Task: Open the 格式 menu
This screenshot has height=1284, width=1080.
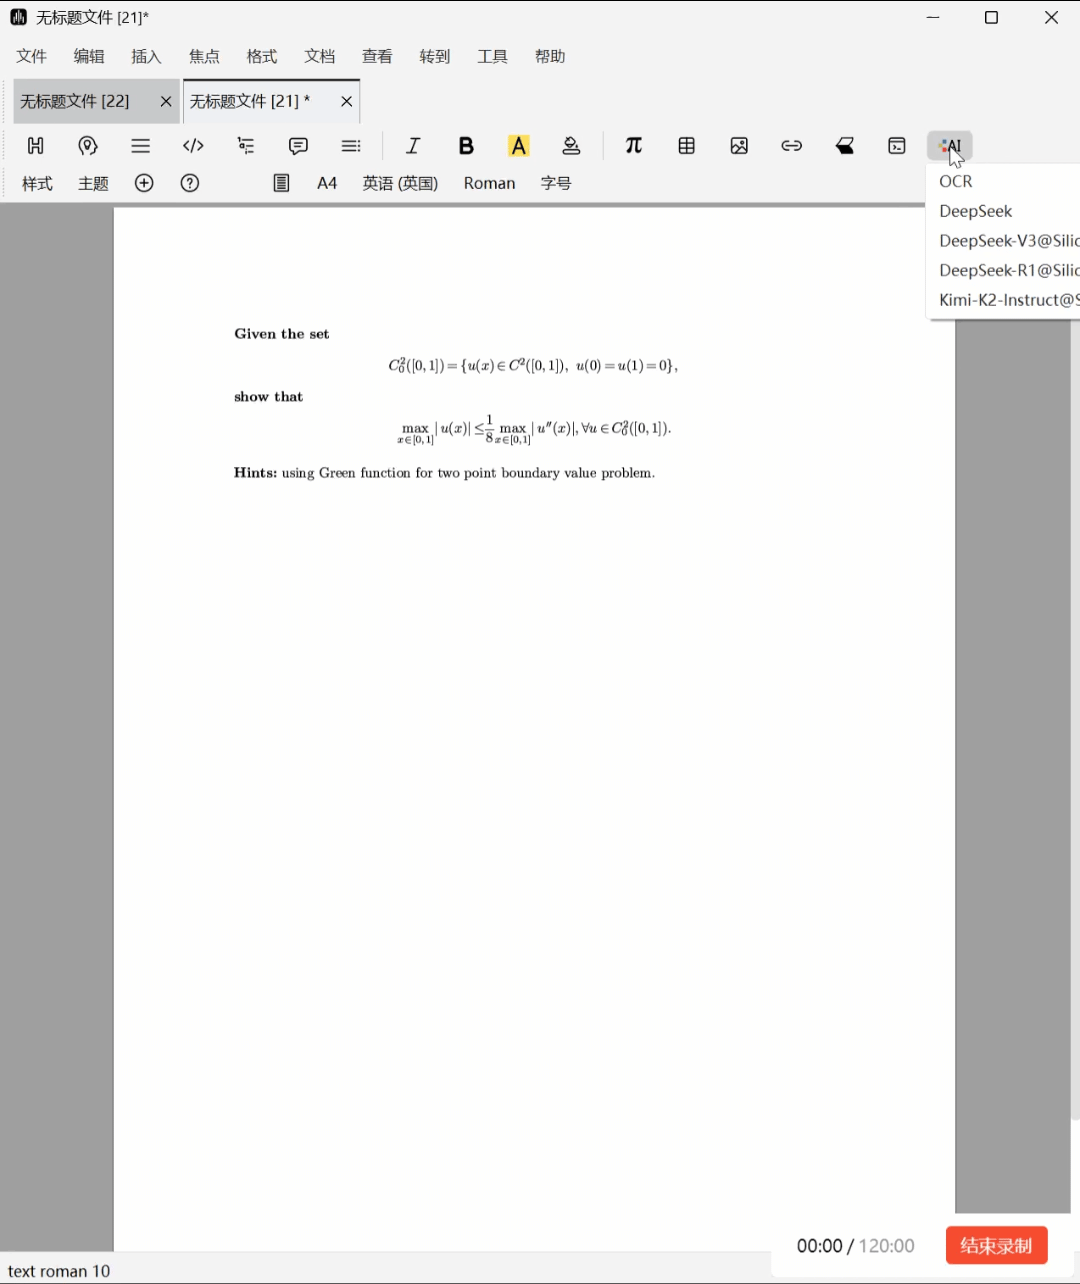Action: point(262,56)
